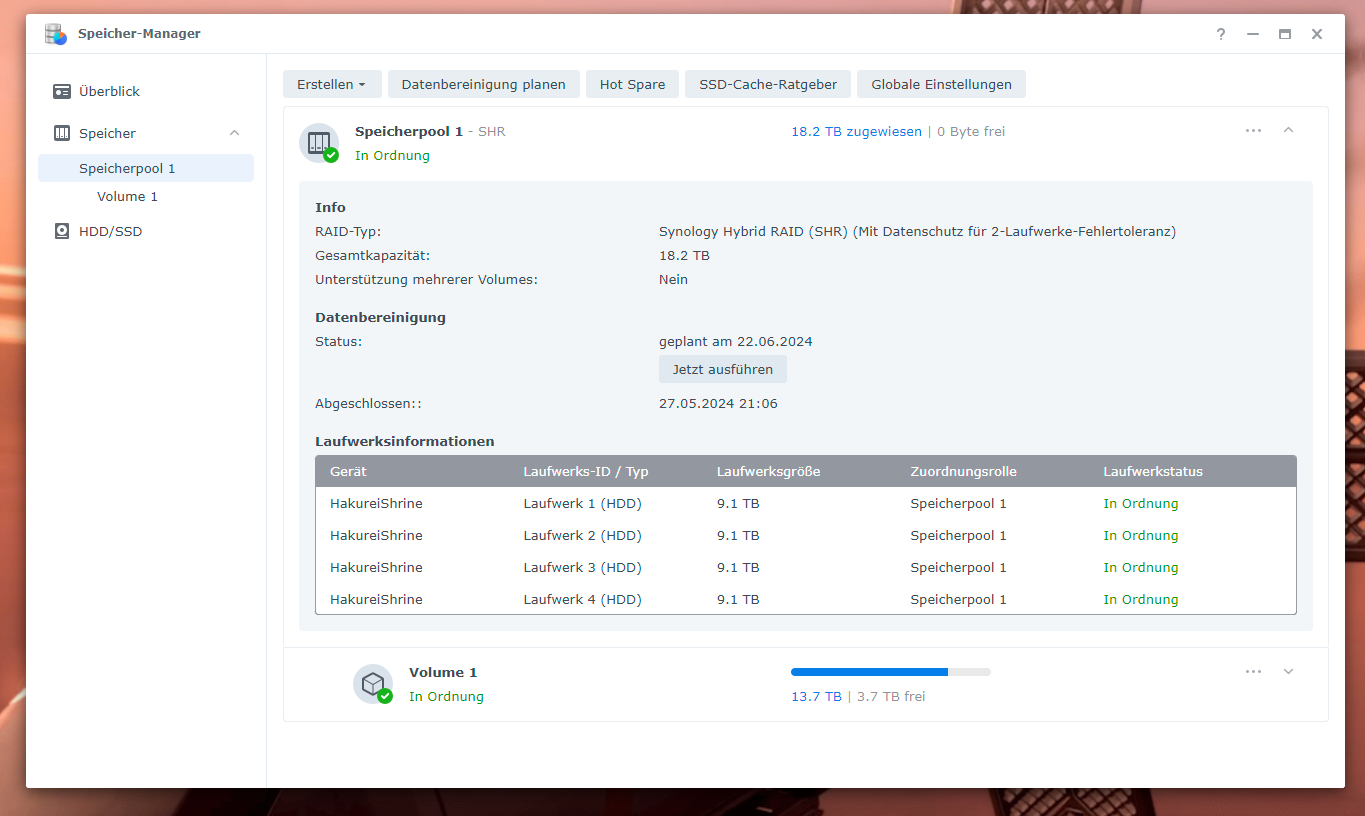1365x816 pixels.
Task: Click the Volume 1 usage bar
Action: point(890,672)
